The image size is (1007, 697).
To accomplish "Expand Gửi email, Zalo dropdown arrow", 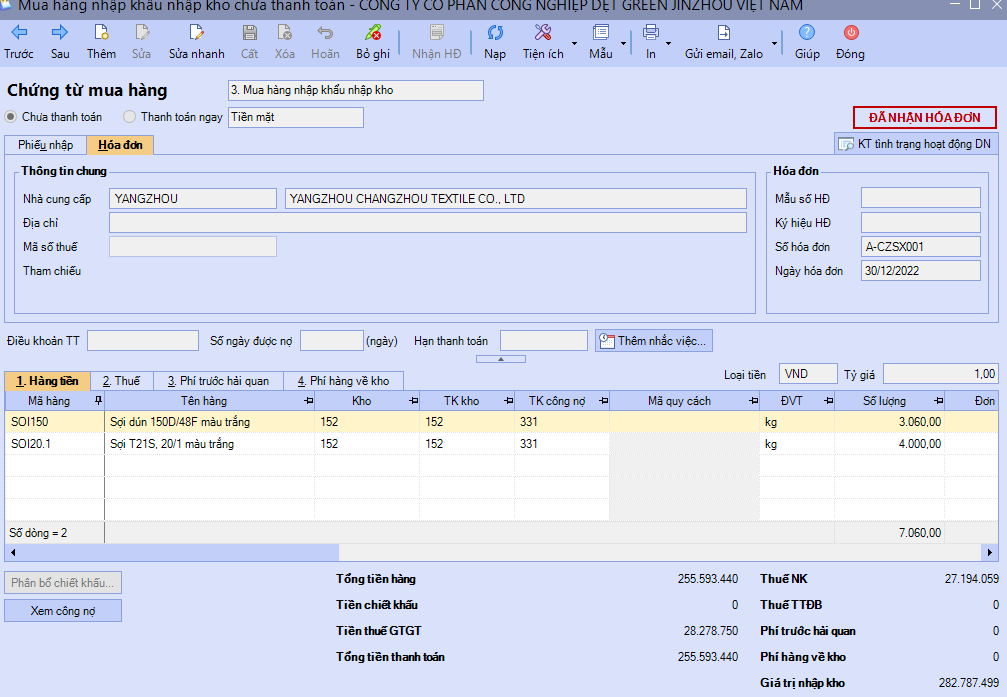I will click(774, 44).
